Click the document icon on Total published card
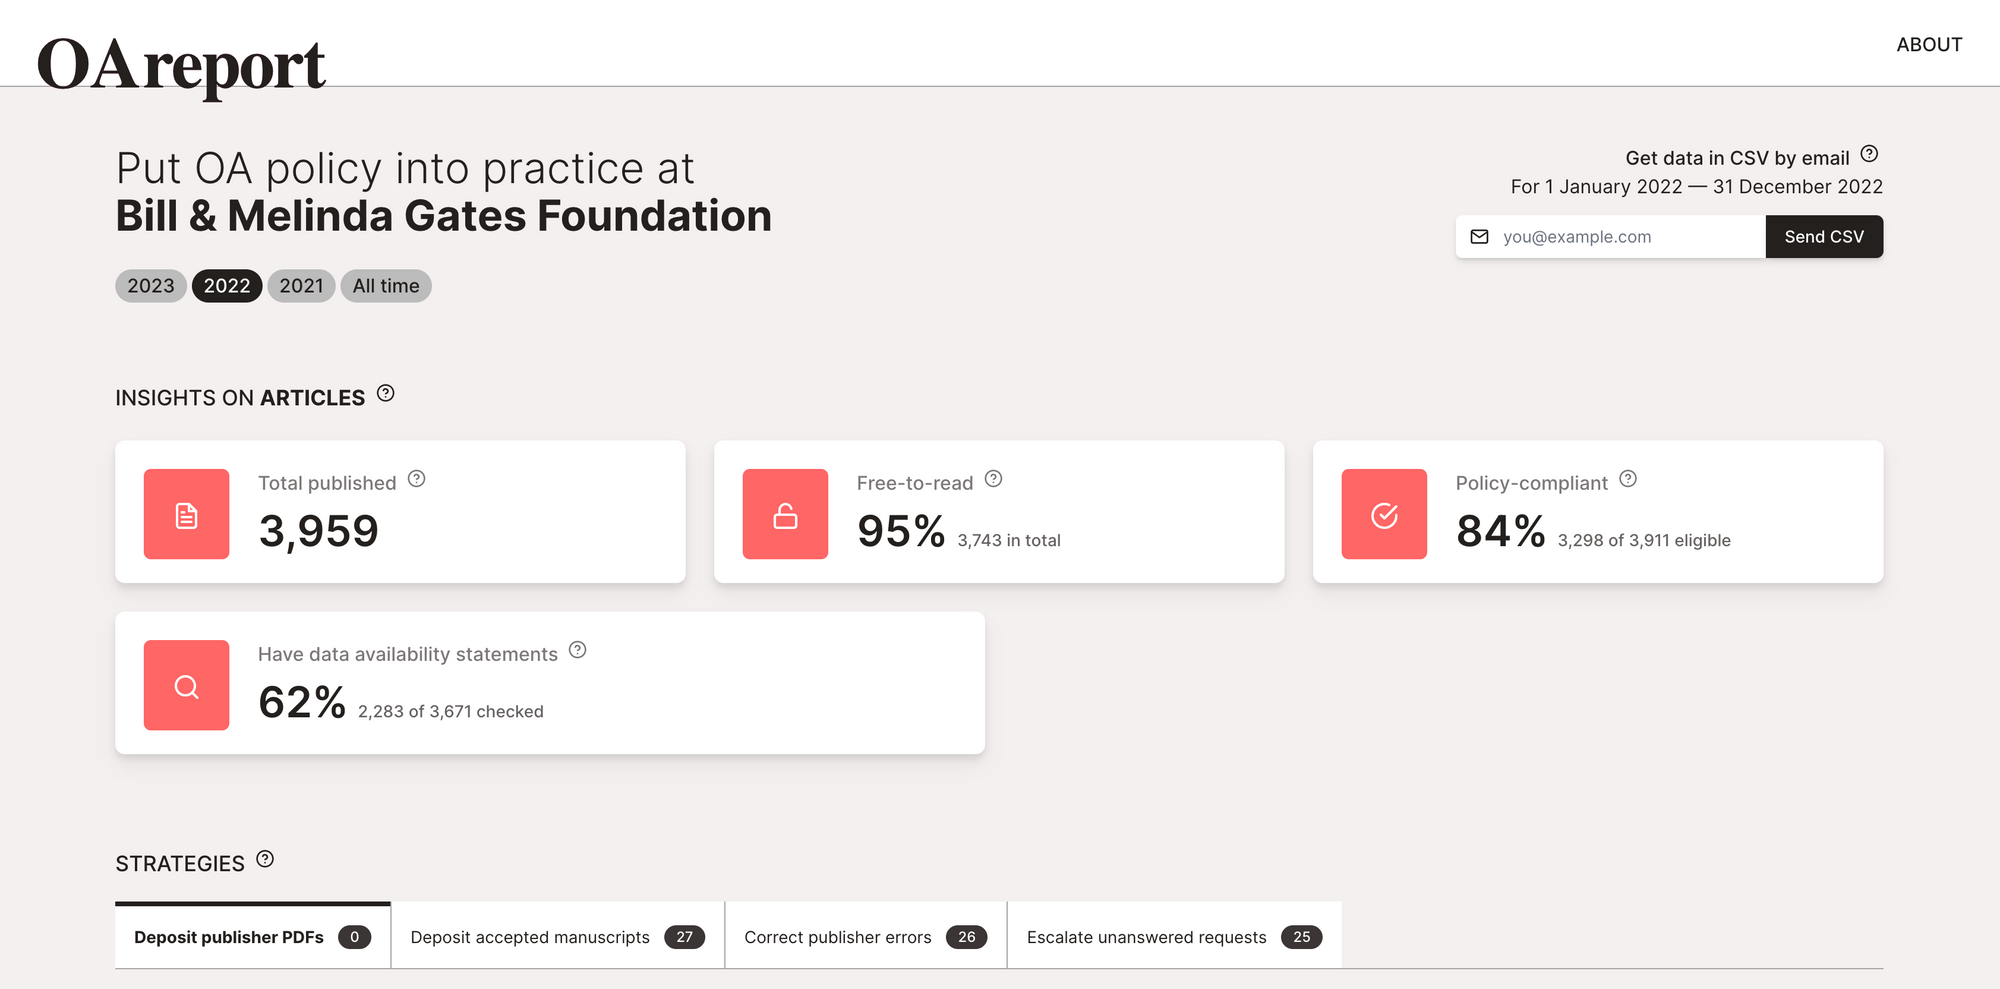Screen dimensions: 2000x989 point(186,514)
